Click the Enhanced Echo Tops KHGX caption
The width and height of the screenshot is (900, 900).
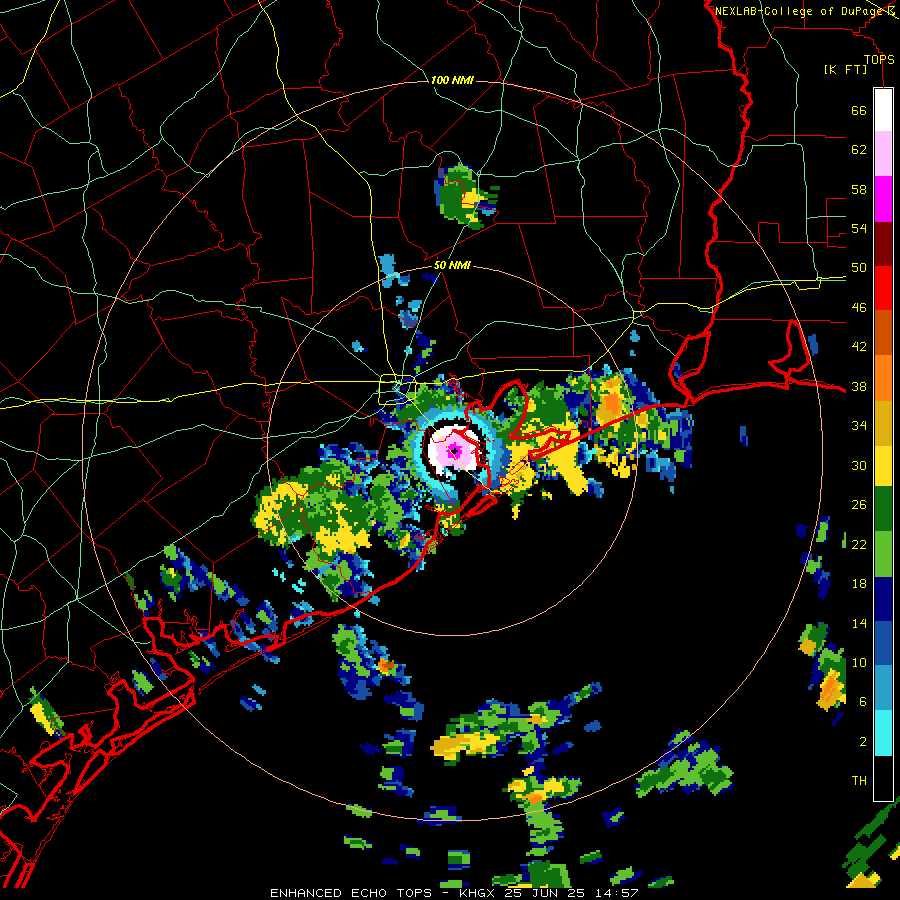pos(454,893)
